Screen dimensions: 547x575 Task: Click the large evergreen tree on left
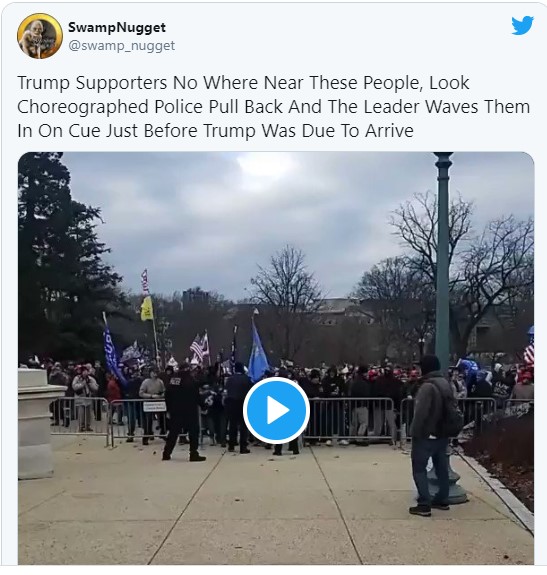click(60, 257)
